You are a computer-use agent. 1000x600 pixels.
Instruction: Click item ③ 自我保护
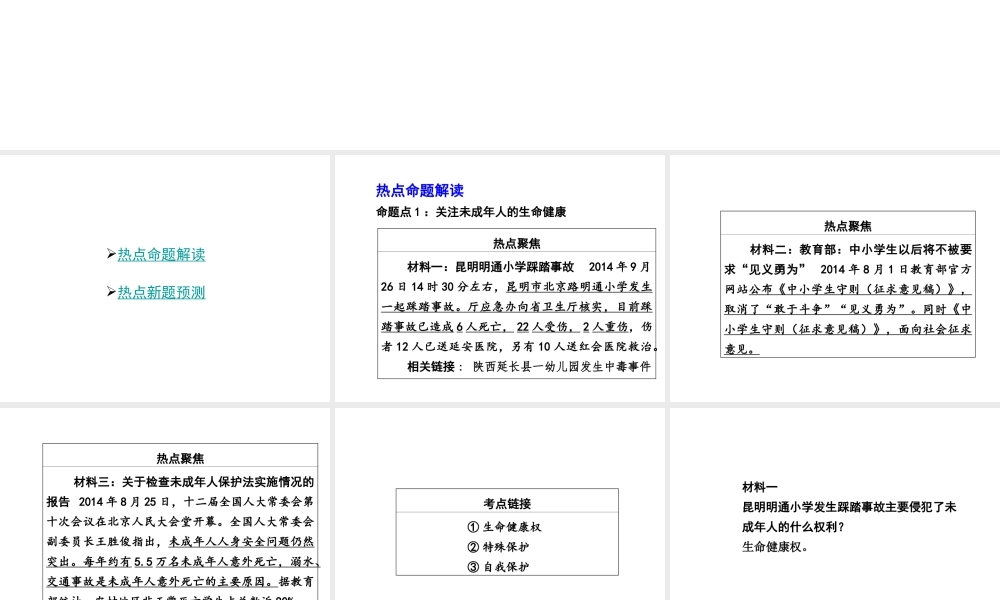tap(498, 567)
